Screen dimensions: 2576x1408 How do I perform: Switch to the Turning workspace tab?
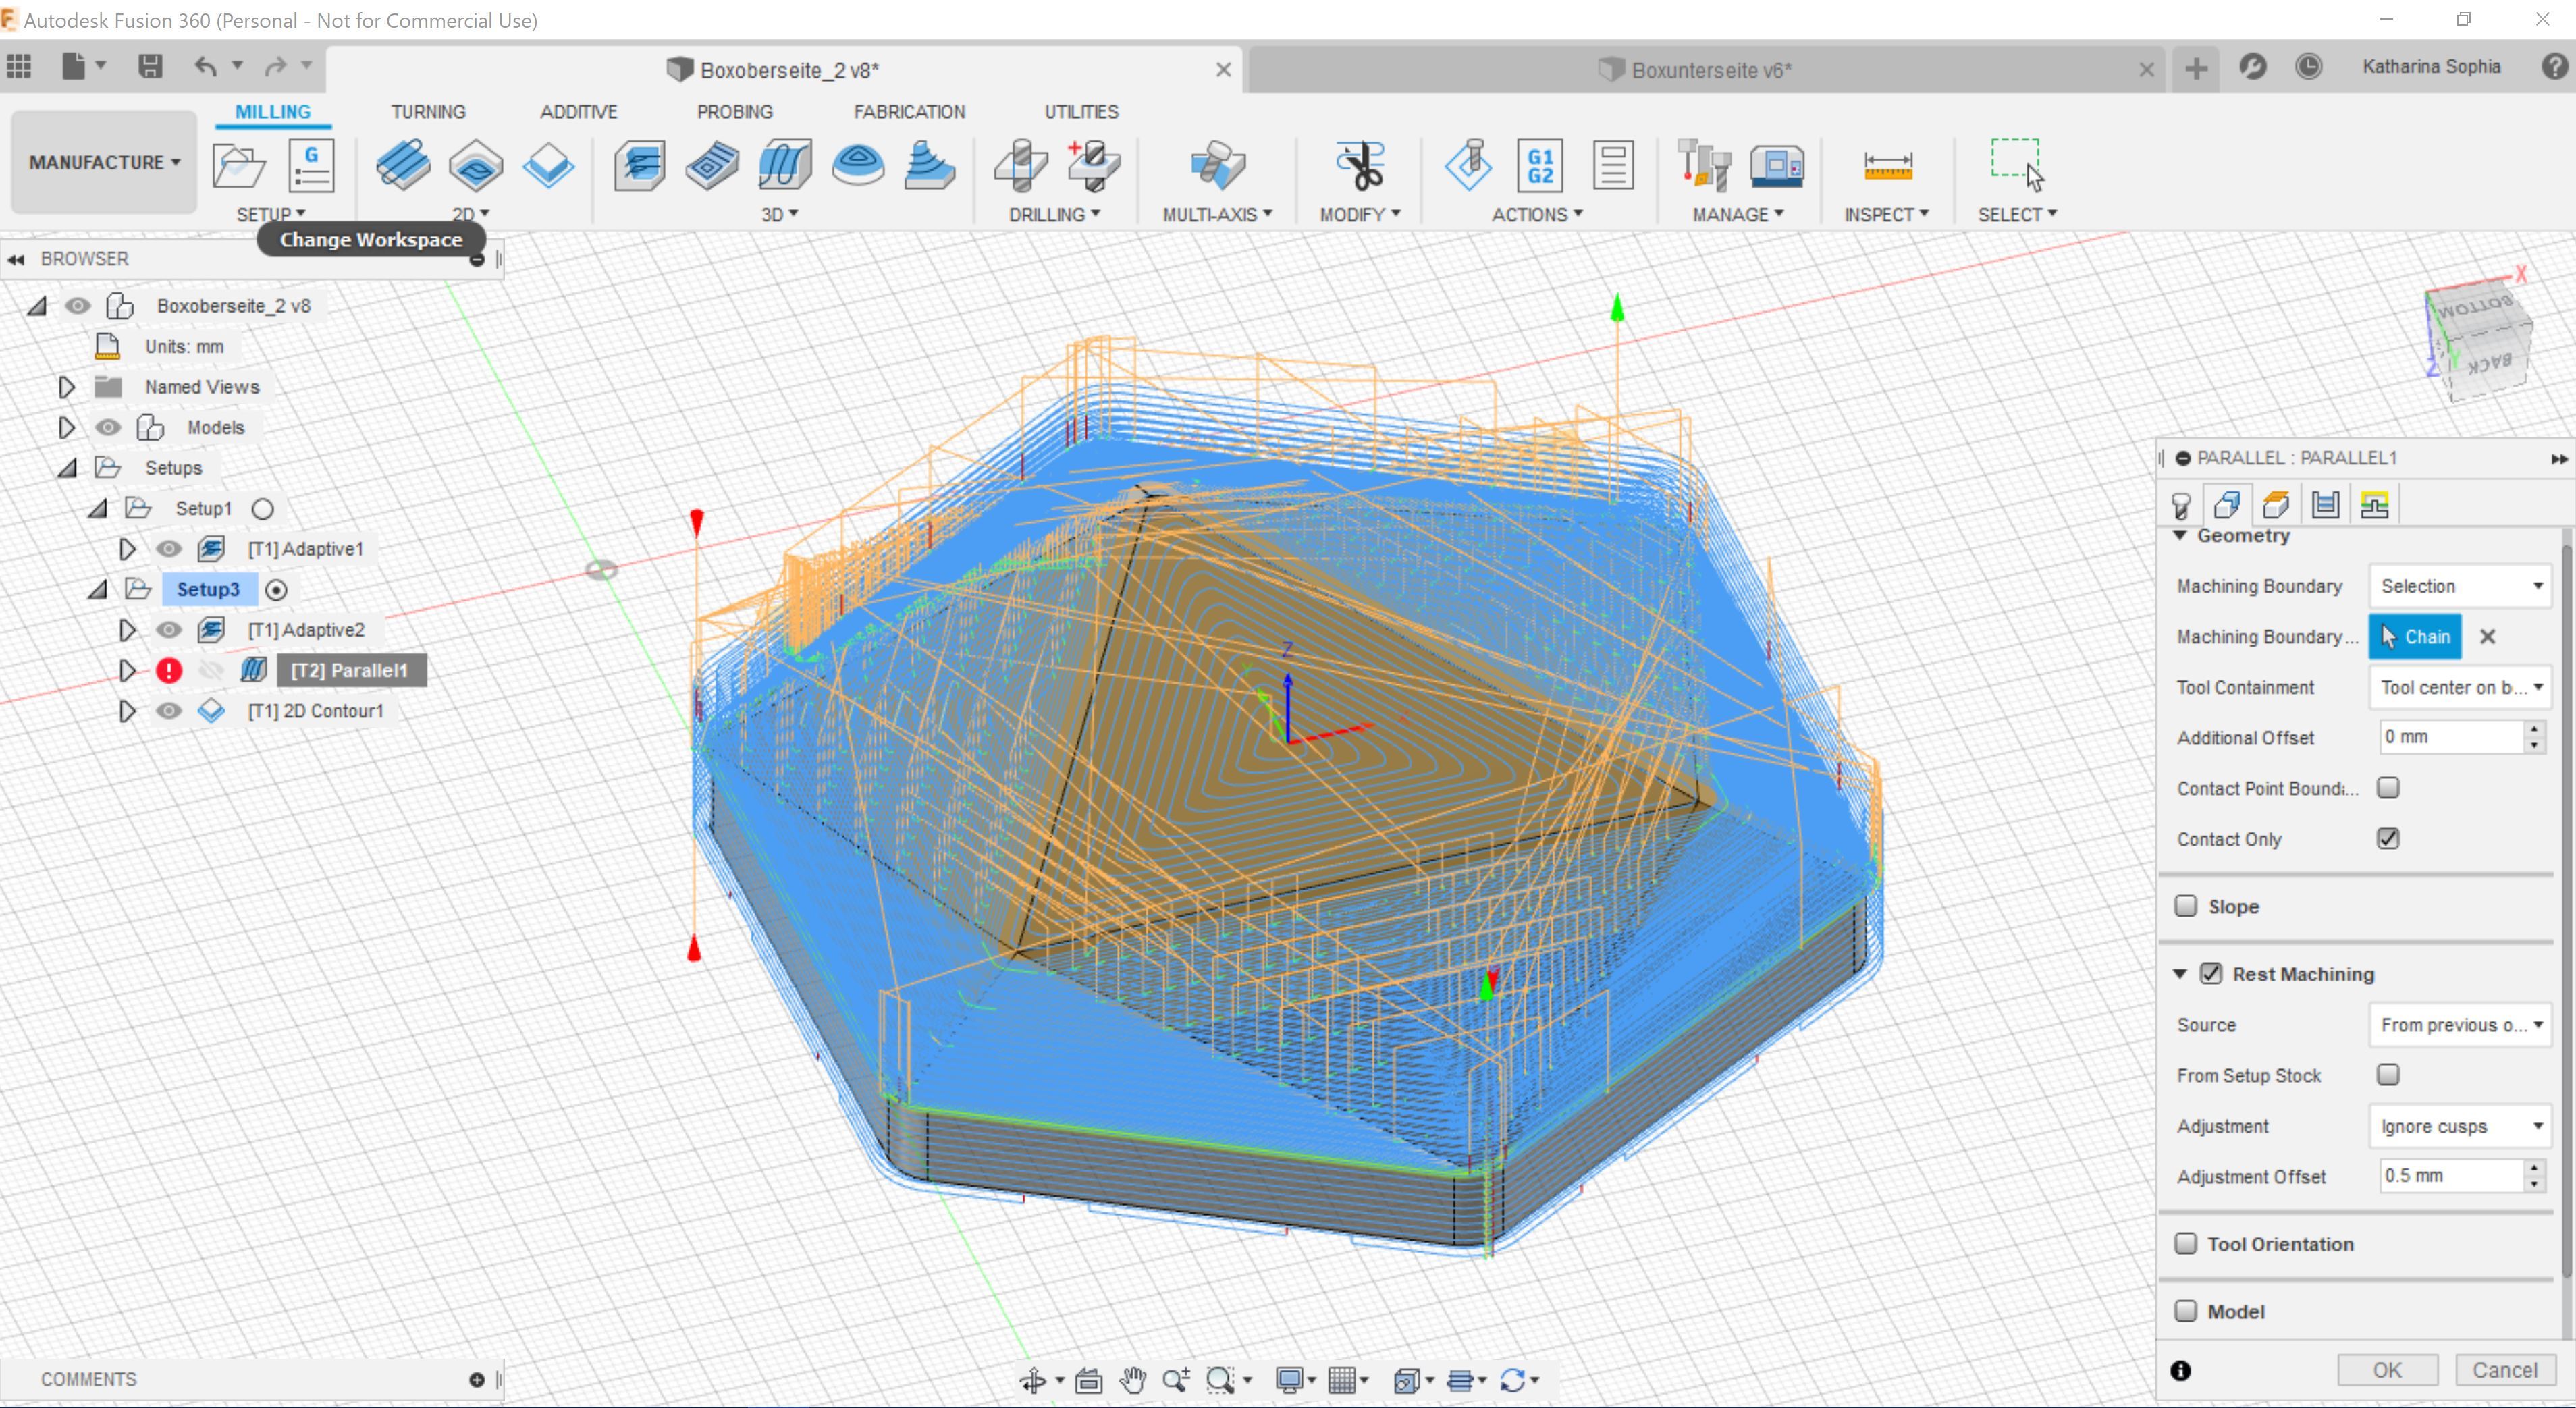click(427, 111)
